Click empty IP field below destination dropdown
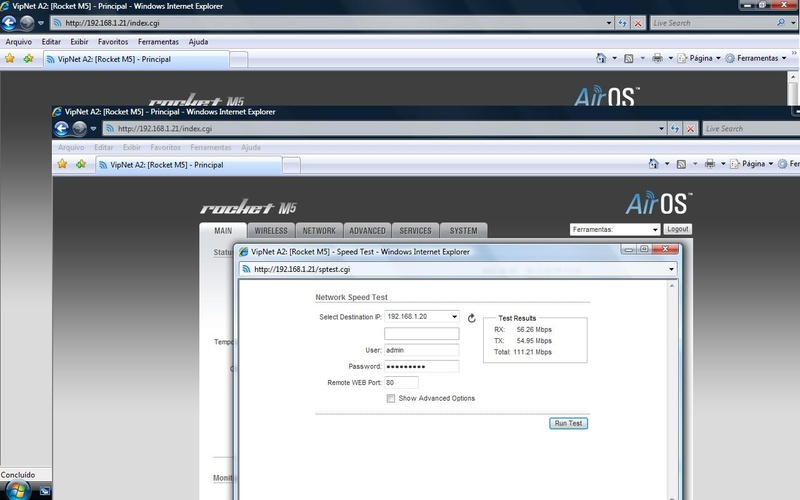The image size is (800, 500). pyautogui.click(x=421, y=334)
